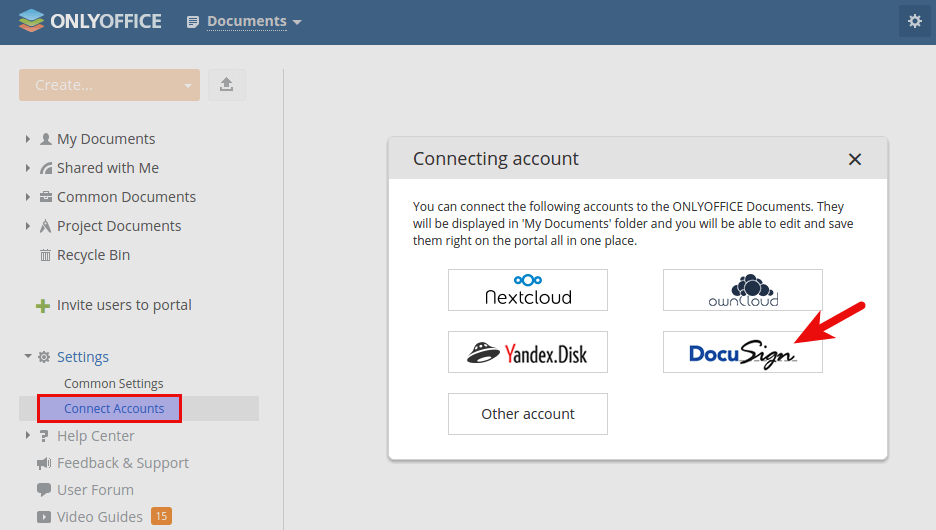Click the green plus Invite users icon
Screen dimensions: 936x530
coord(43,306)
